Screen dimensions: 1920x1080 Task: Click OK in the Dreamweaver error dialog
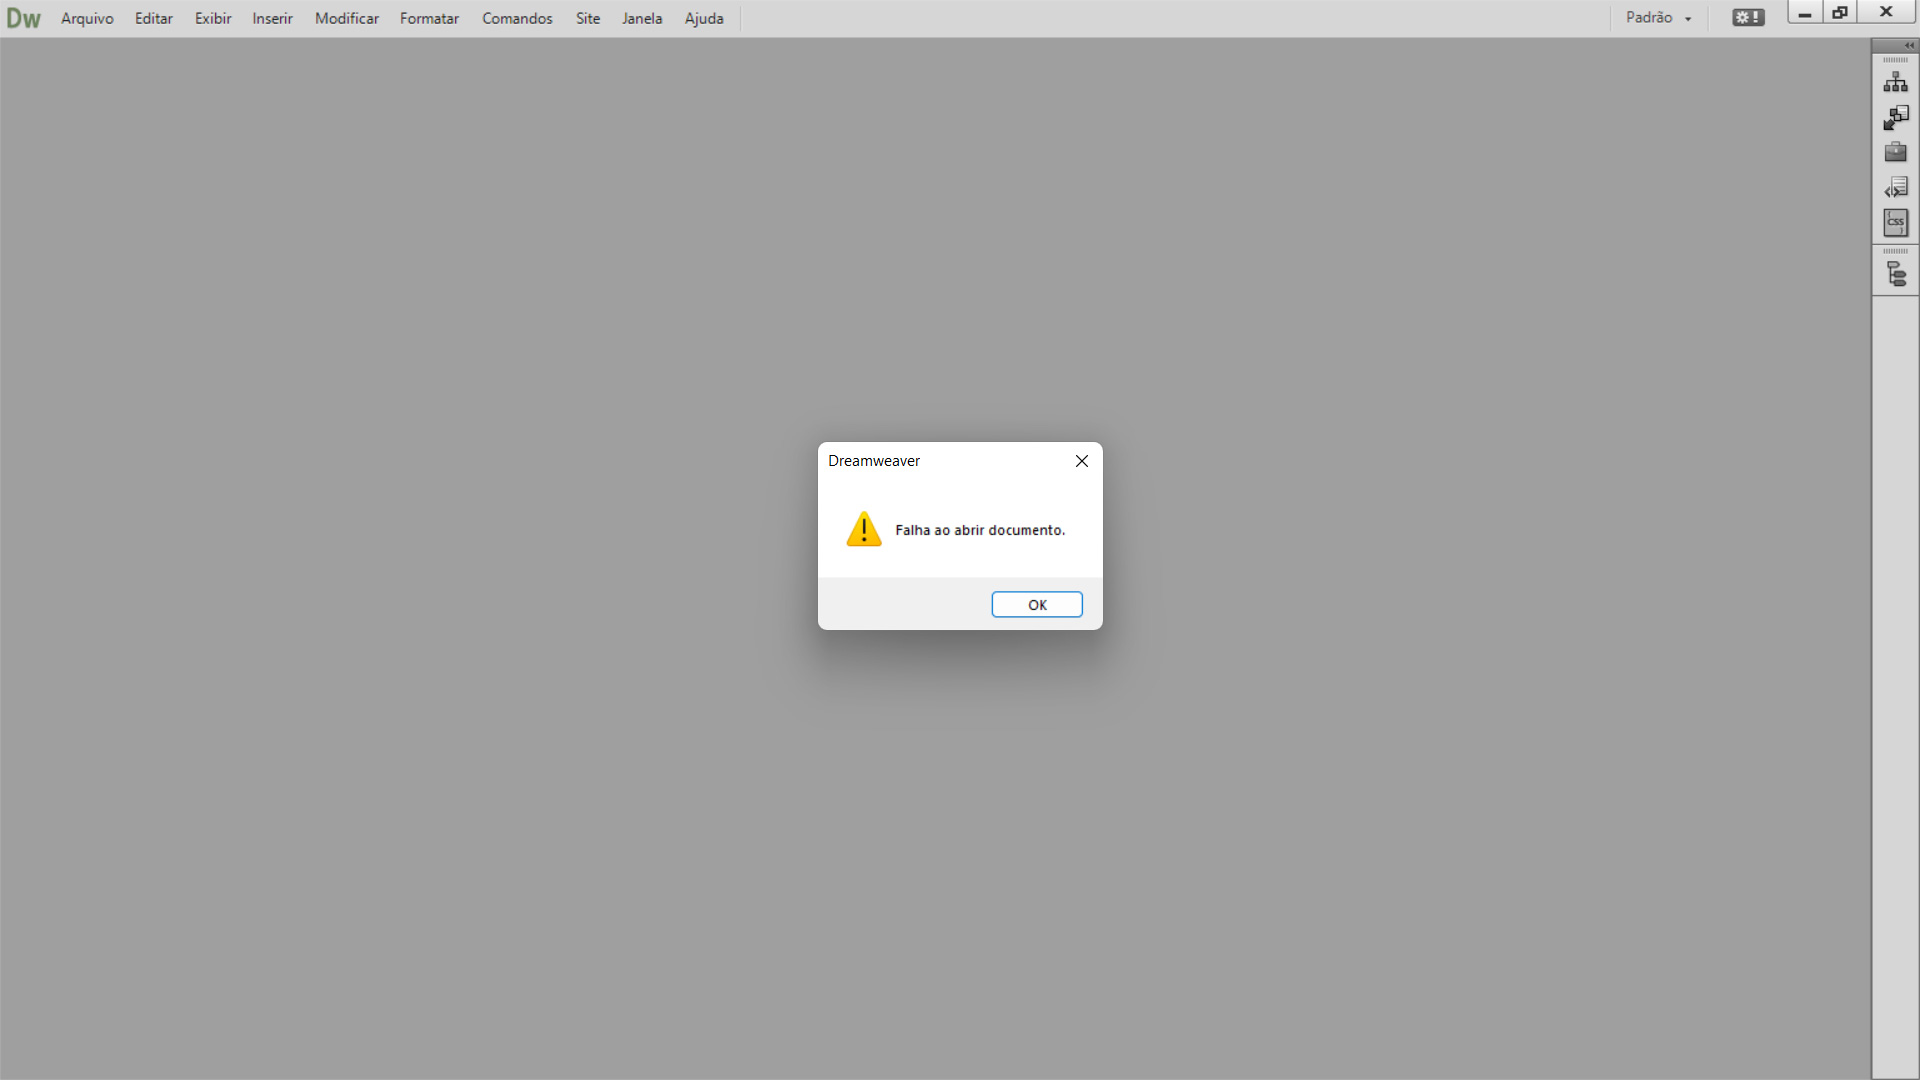pyautogui.click(x=1037, y=605)
